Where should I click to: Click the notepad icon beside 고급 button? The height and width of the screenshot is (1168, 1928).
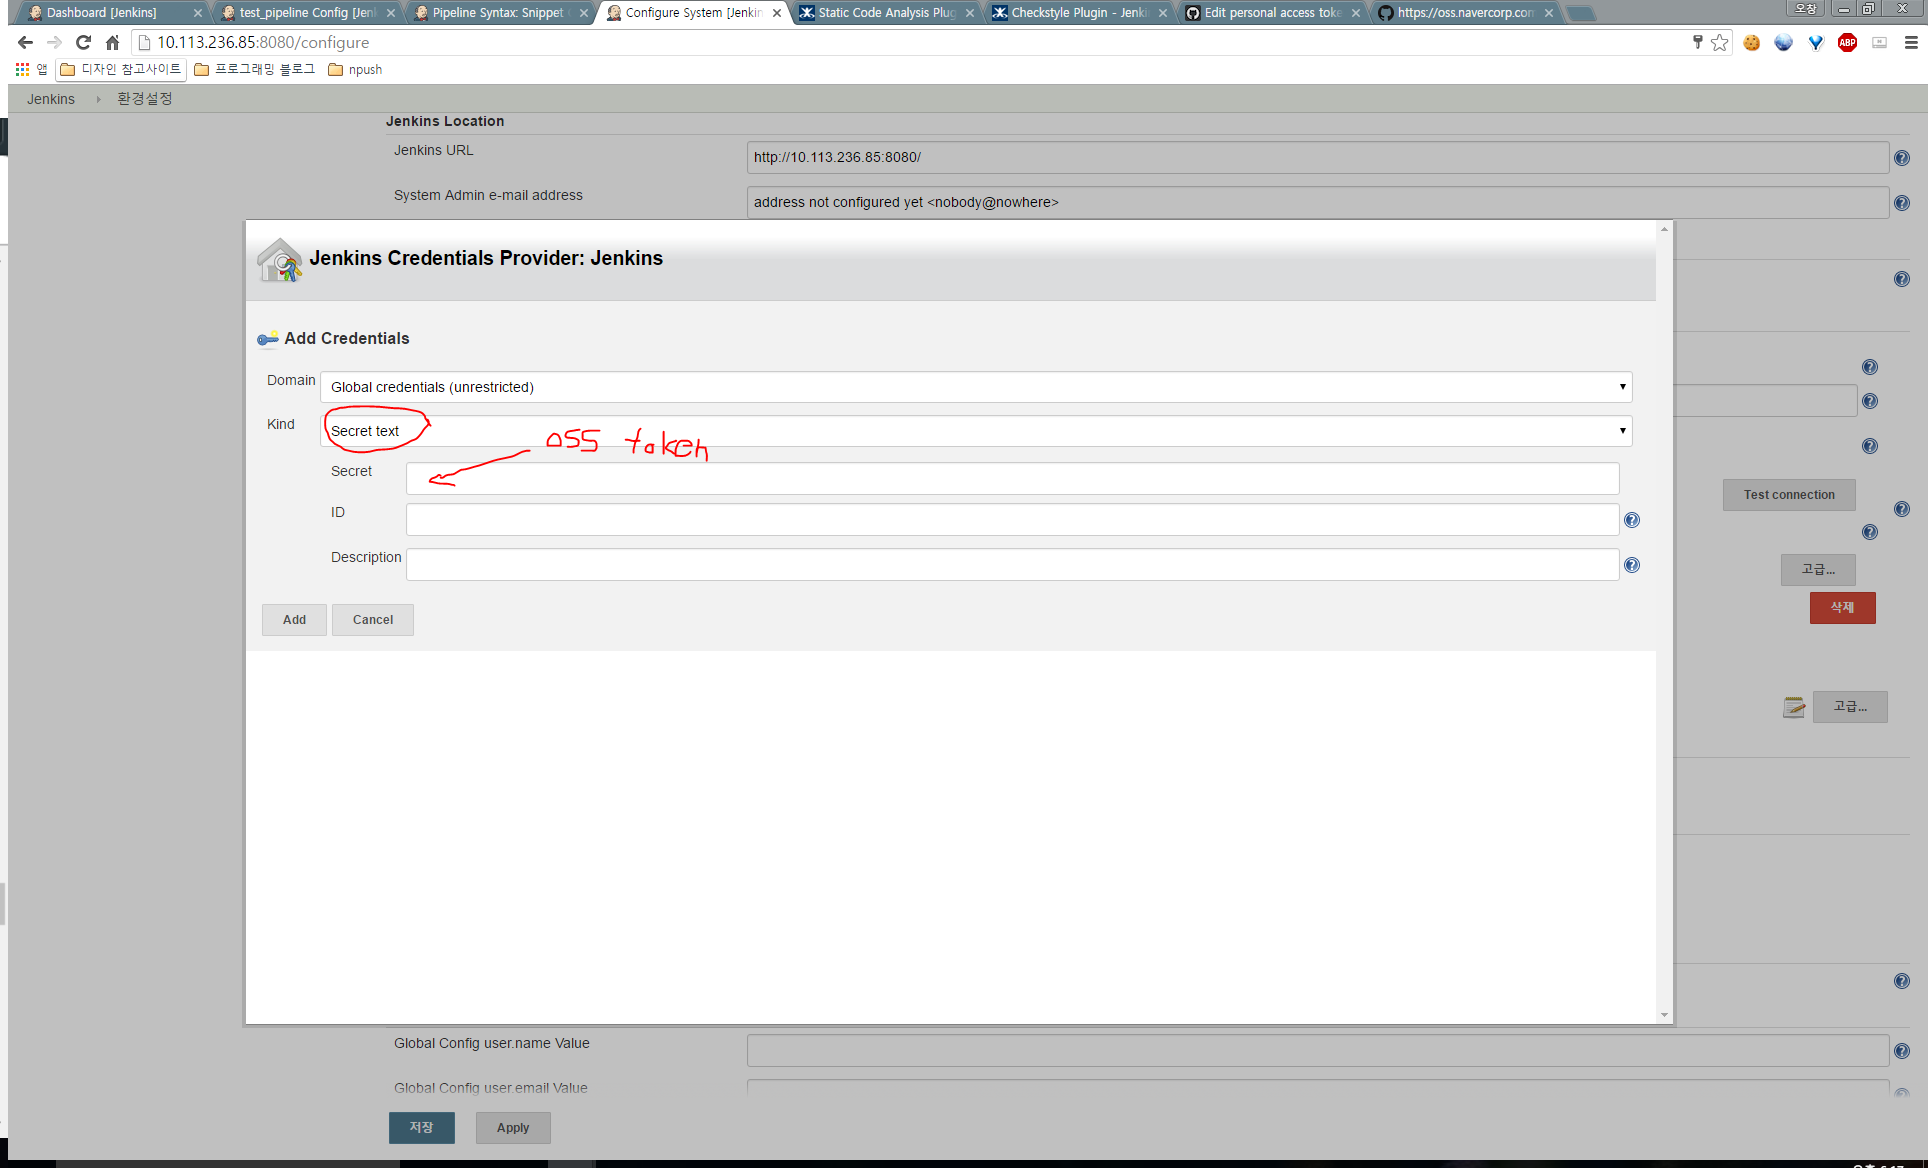(1794, 707)
